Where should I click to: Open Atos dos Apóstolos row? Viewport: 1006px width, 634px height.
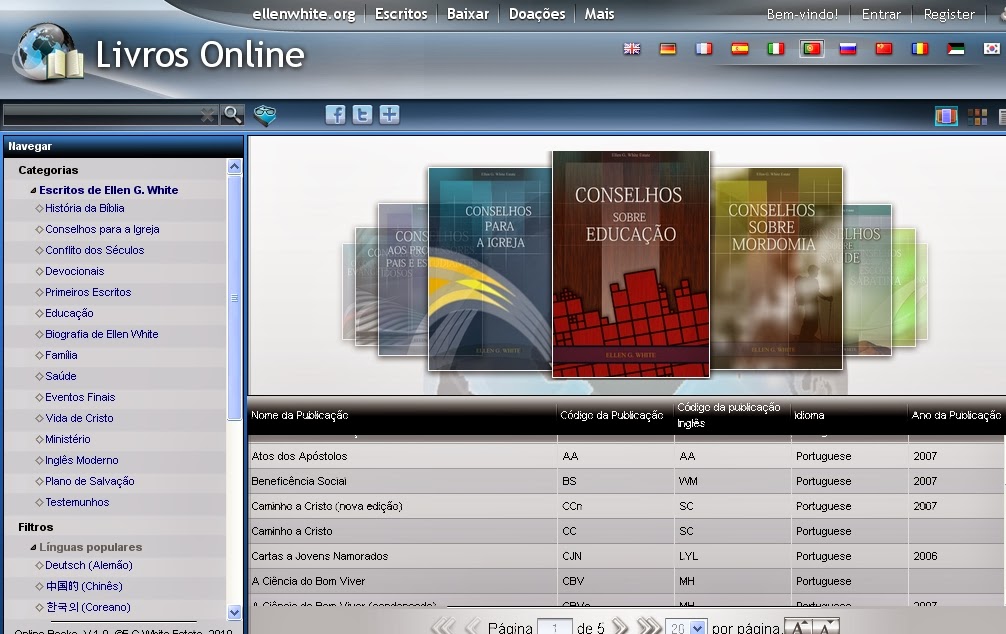coord(626,456)
